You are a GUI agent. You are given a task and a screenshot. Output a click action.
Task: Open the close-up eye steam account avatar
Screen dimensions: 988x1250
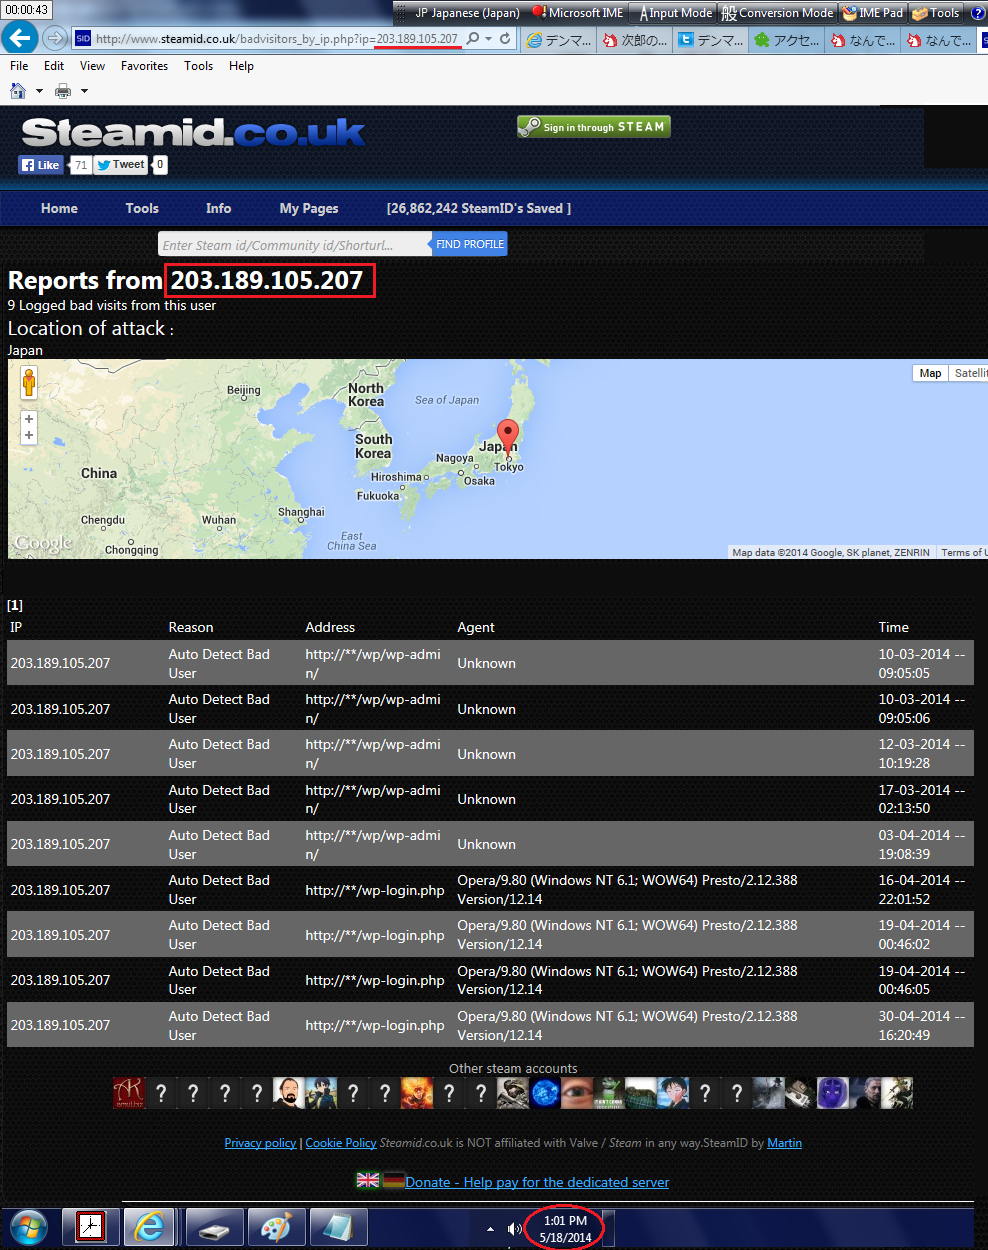[577, 1093]
